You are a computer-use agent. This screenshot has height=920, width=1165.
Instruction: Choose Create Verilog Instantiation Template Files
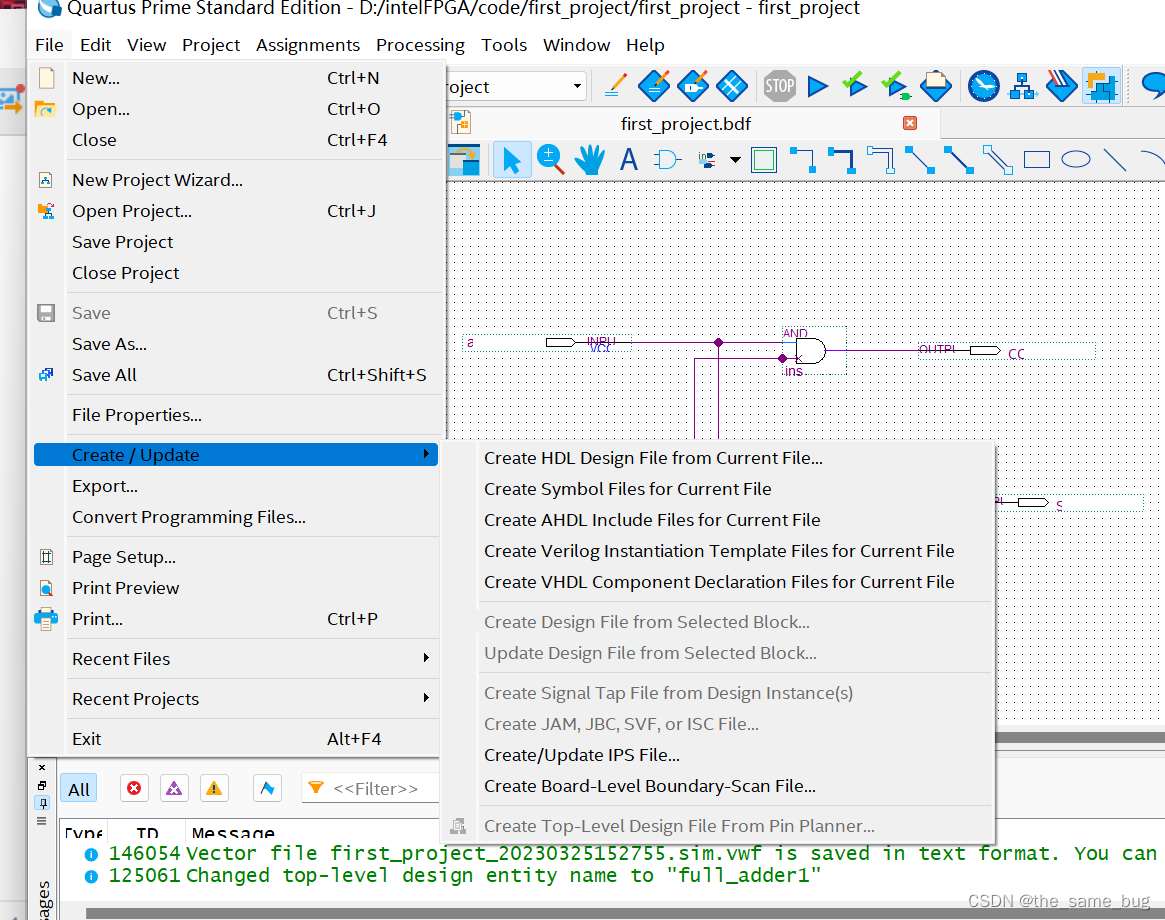[734, 551]
